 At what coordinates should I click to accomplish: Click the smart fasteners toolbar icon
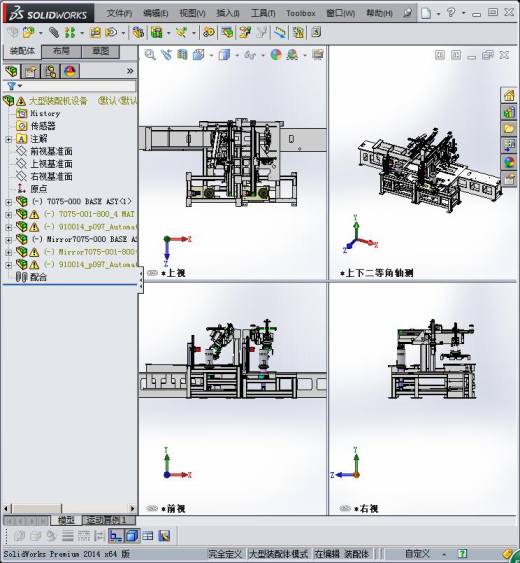(95, 33)
